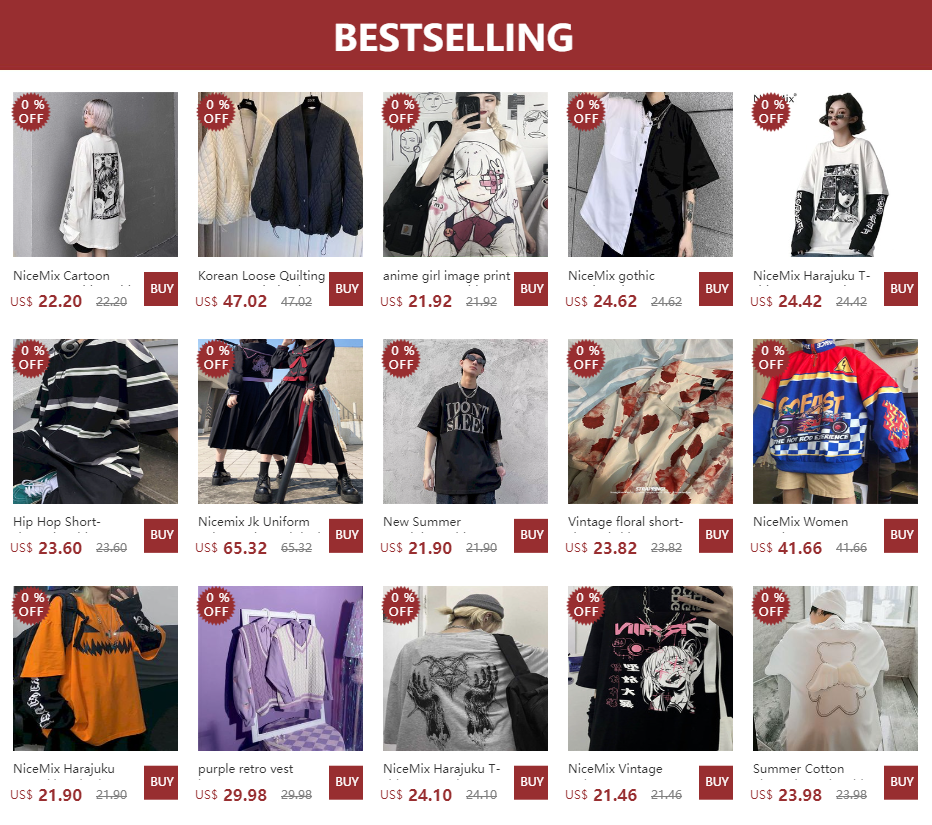Click BUY for purple retro vest
The width and height of the screenshot is (932, 825).
tap(346, 782)
